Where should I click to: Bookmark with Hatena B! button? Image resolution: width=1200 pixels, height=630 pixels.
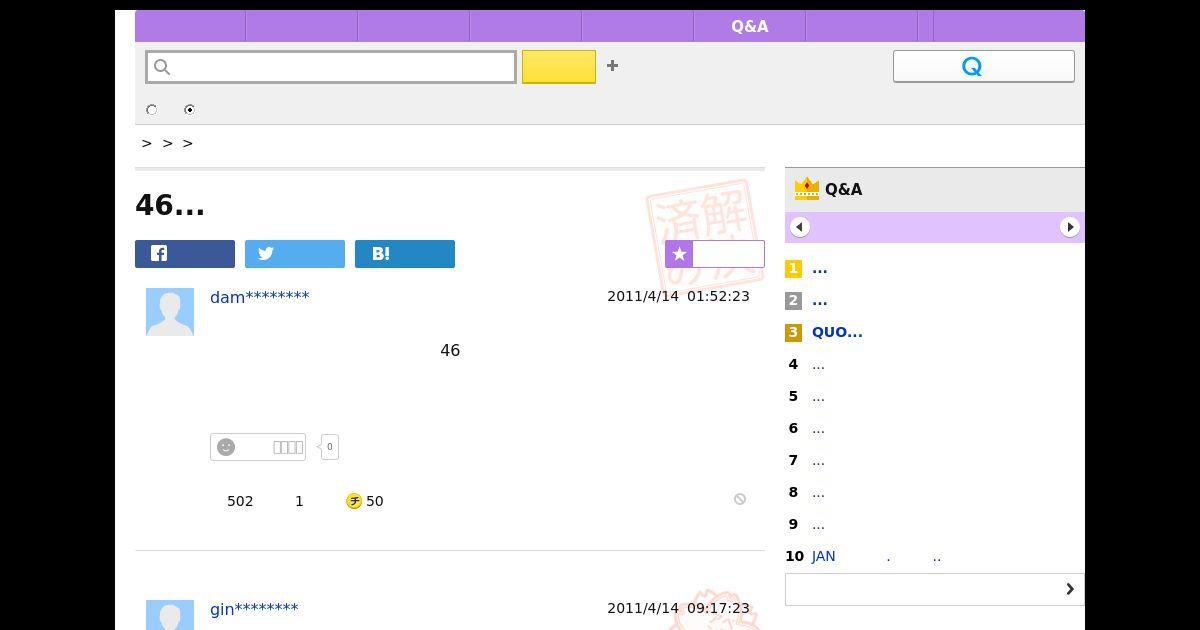pyautogui.click(x=405, y=254)
